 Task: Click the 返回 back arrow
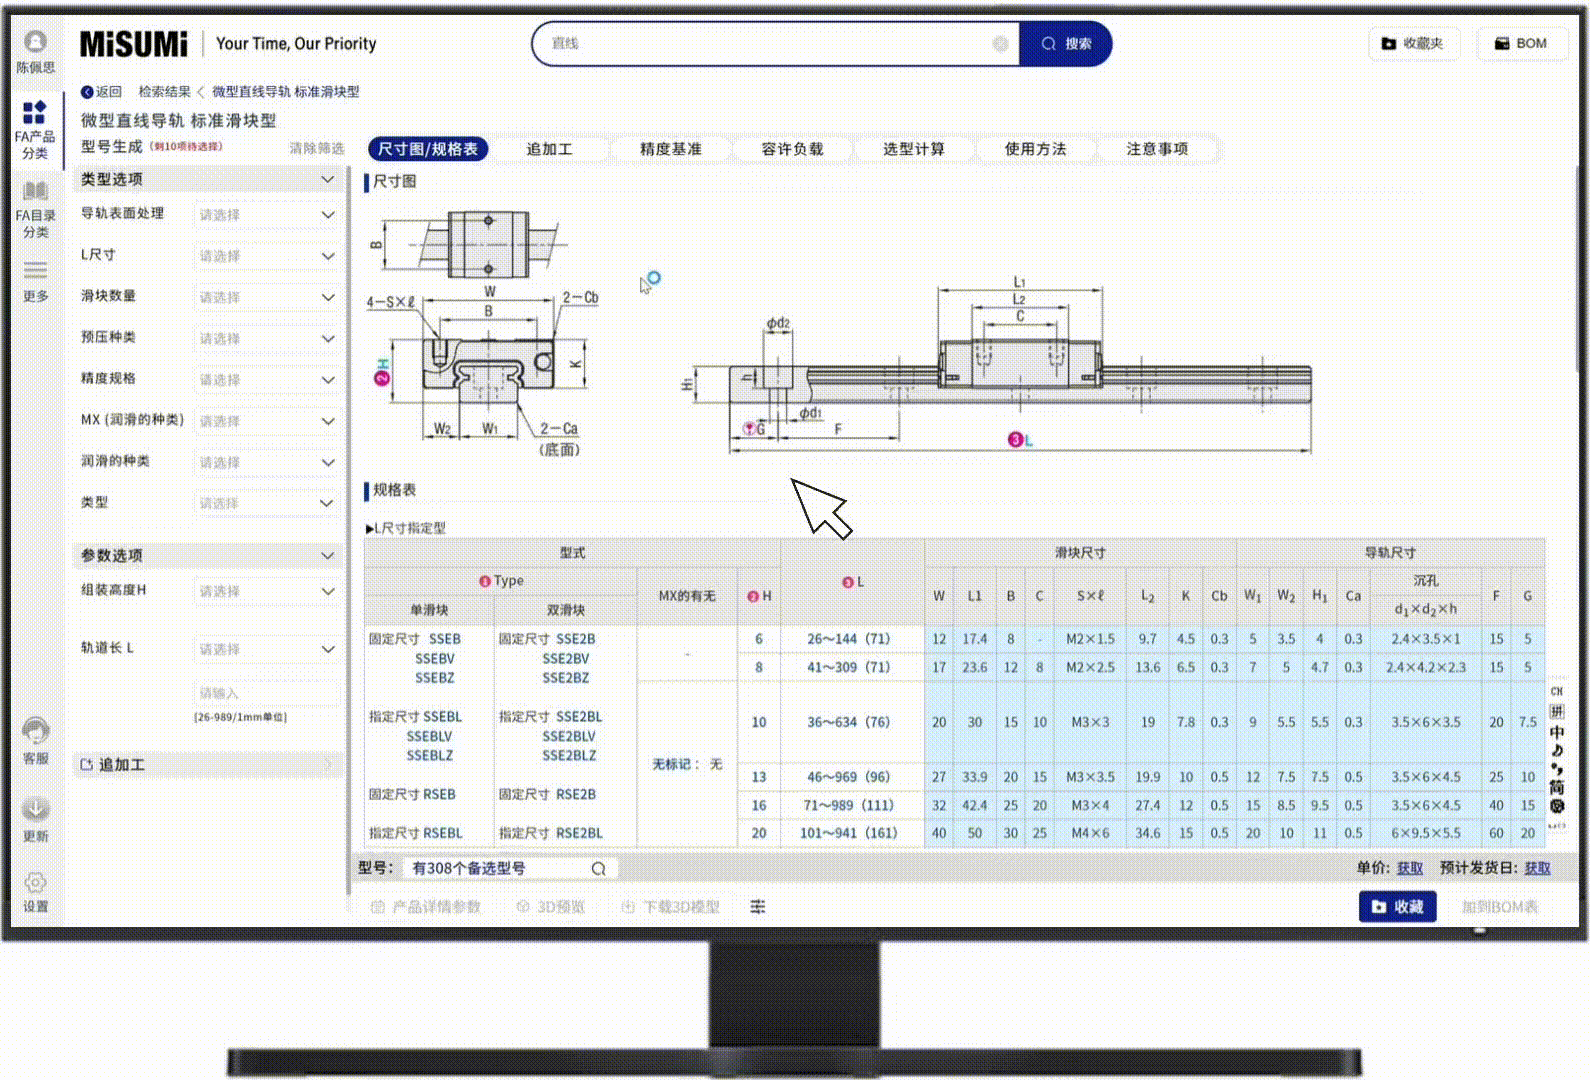(x=101, y=92)
